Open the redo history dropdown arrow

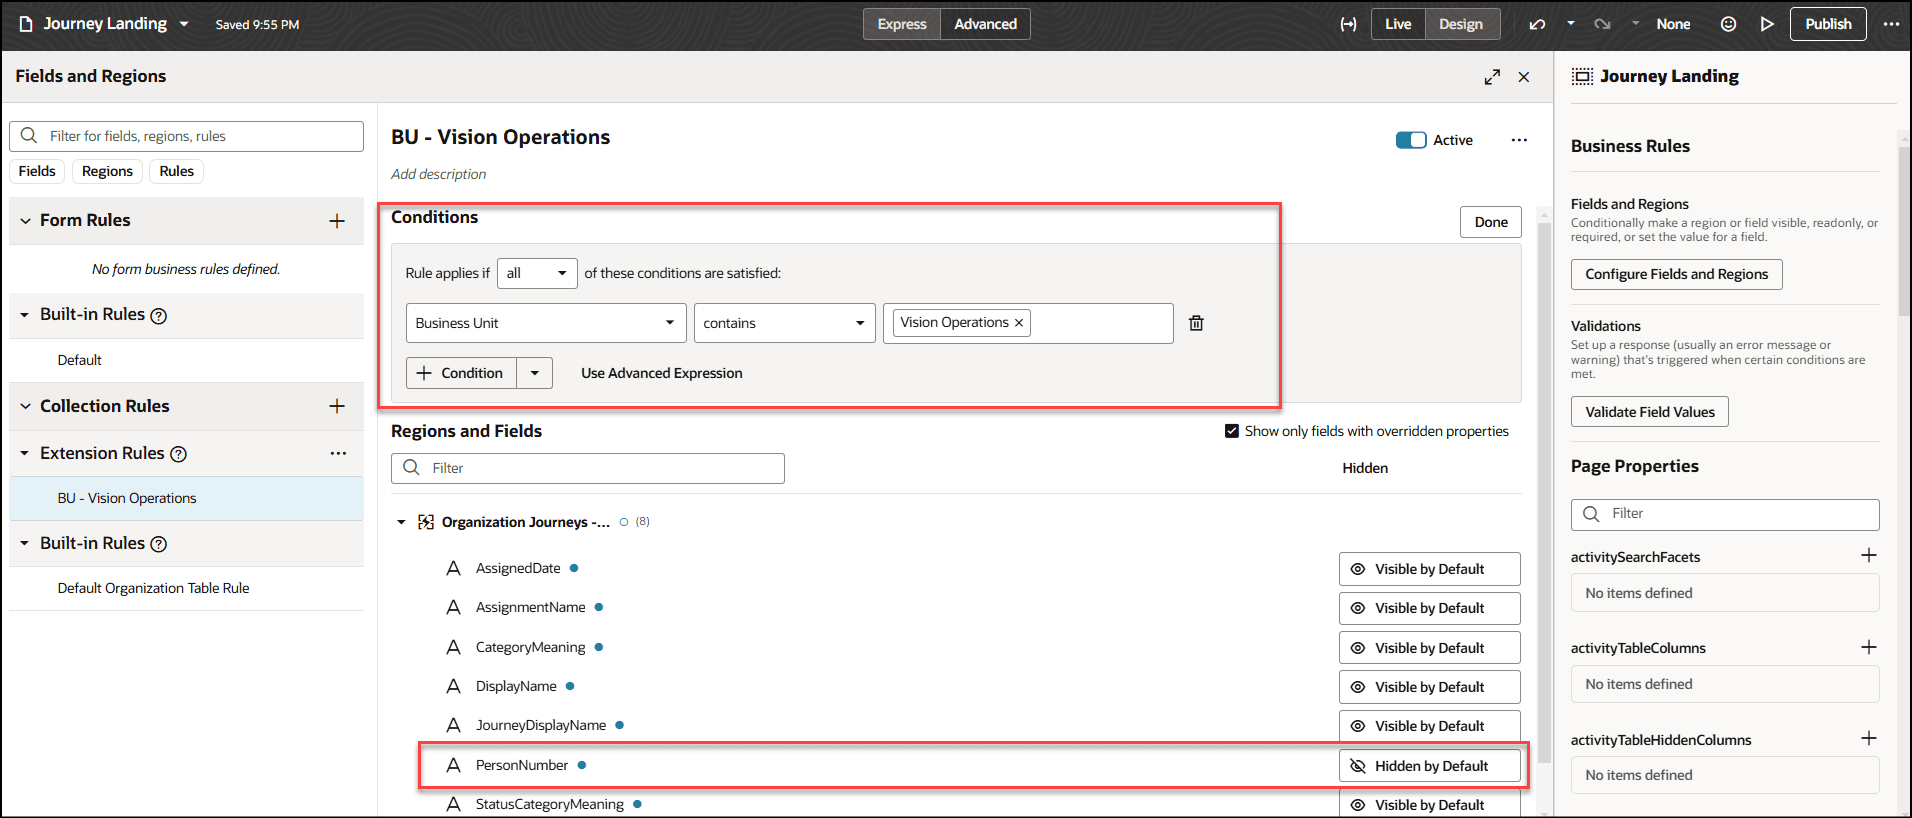coord(1635,23)
